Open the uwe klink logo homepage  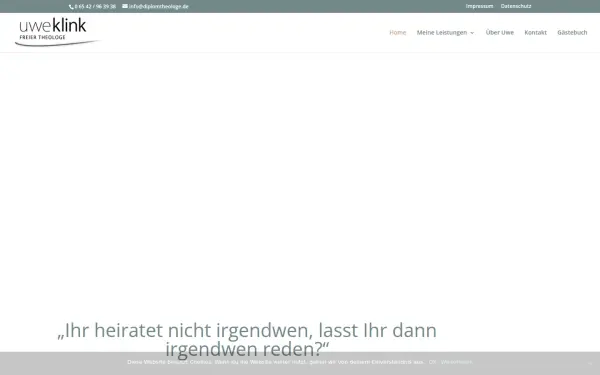click(57, 32)
